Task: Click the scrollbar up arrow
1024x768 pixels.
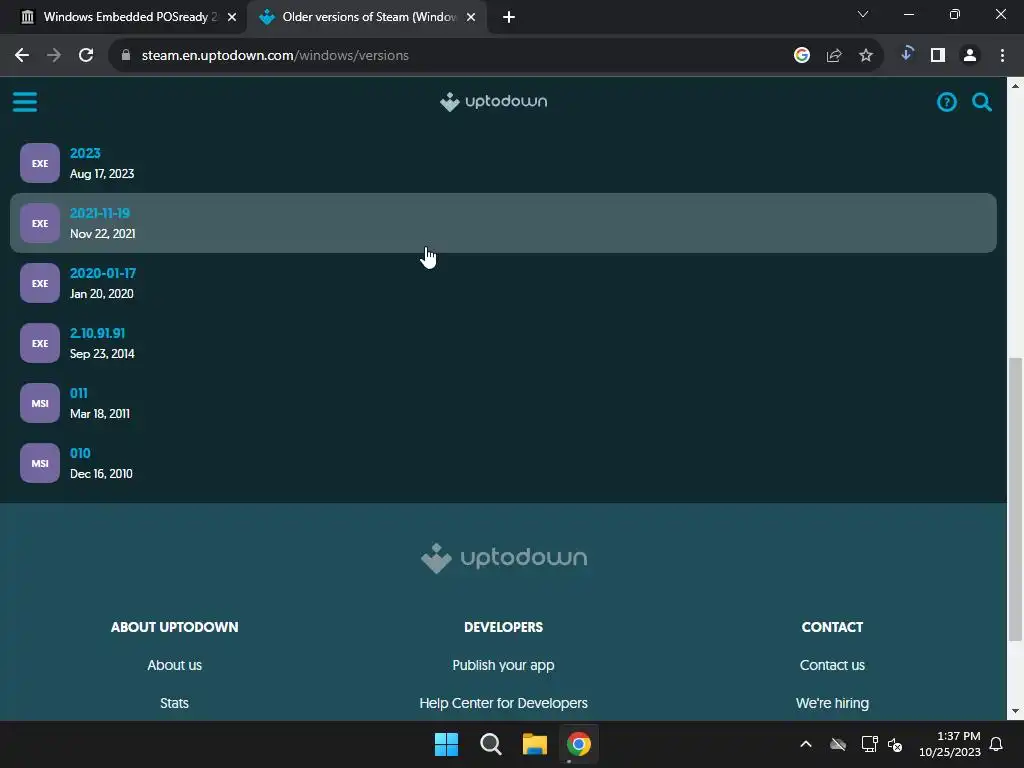Action: (x=1015, y=86)
